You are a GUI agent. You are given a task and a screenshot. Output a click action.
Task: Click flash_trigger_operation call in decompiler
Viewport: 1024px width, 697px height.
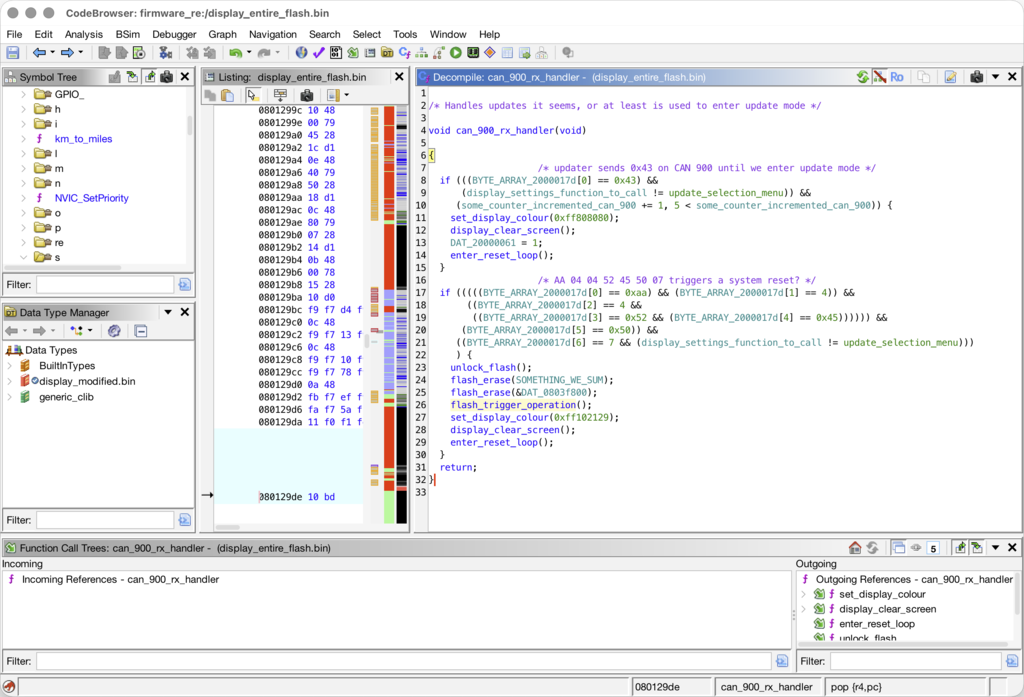click(513, 405)
